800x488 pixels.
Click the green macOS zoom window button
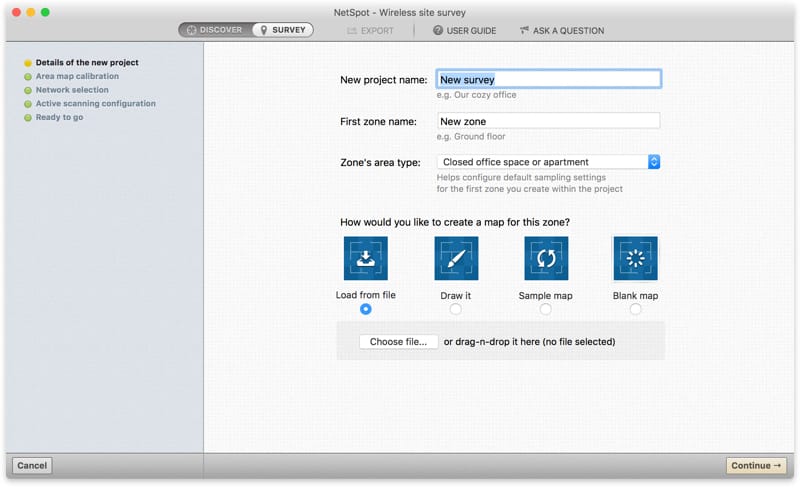tap(45, 12)
